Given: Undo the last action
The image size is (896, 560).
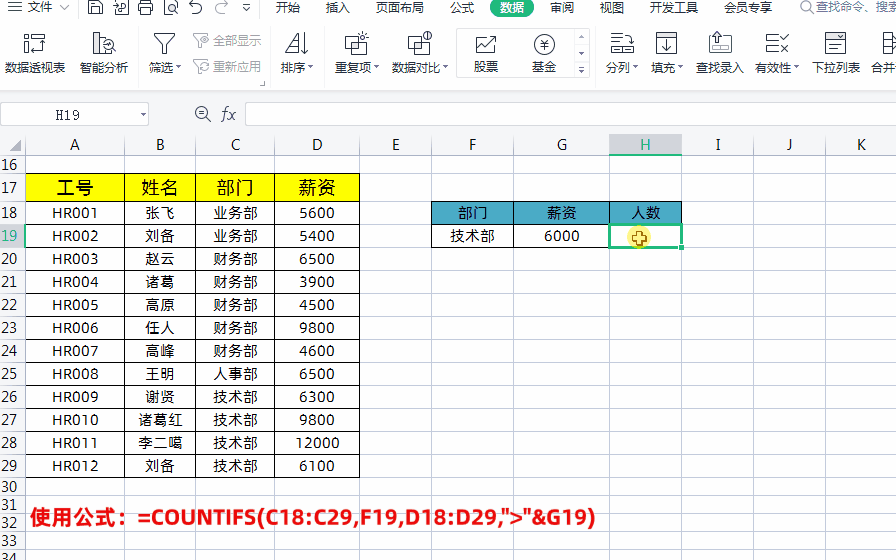Looking at the screenshot, I should pos(196,7).
